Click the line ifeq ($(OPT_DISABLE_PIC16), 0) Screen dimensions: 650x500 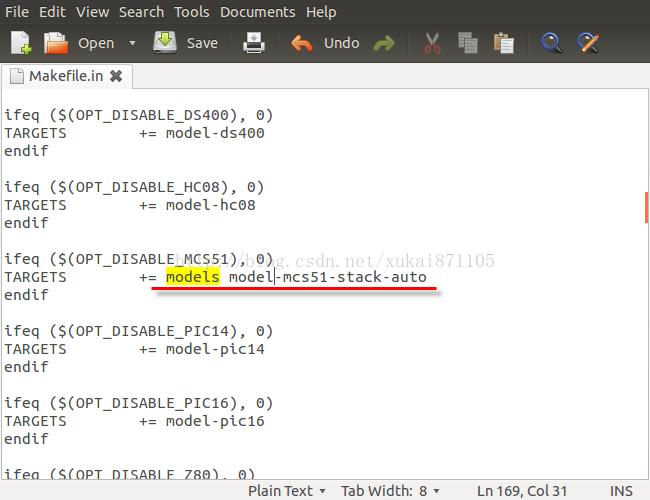click(138, 403)
